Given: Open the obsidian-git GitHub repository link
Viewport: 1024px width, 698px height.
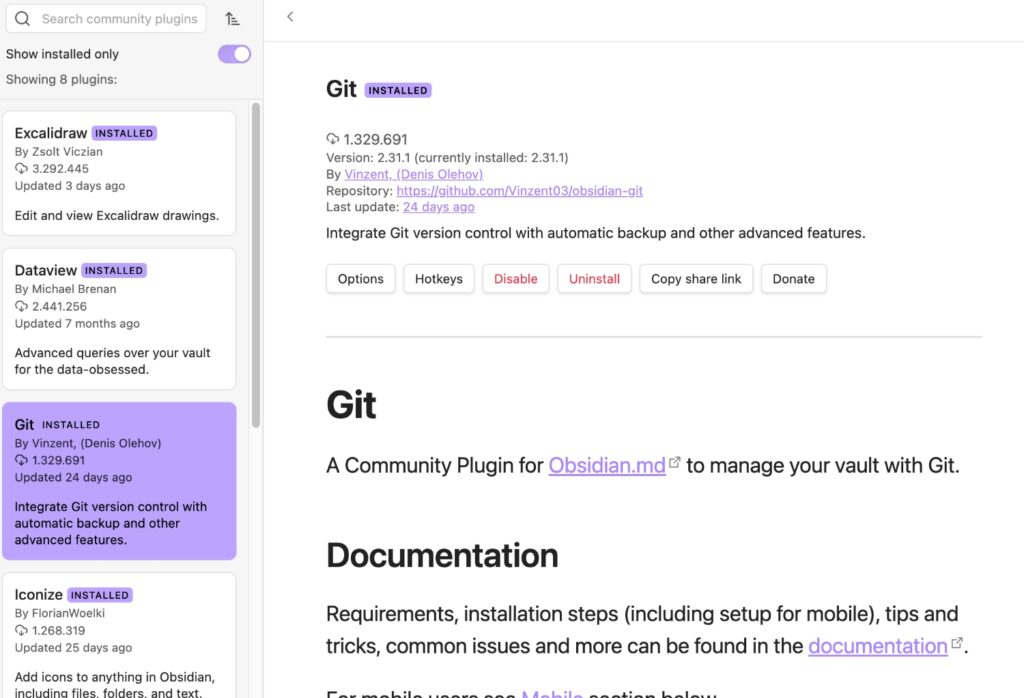Looking at the screenshot, I should coord(517,190).
